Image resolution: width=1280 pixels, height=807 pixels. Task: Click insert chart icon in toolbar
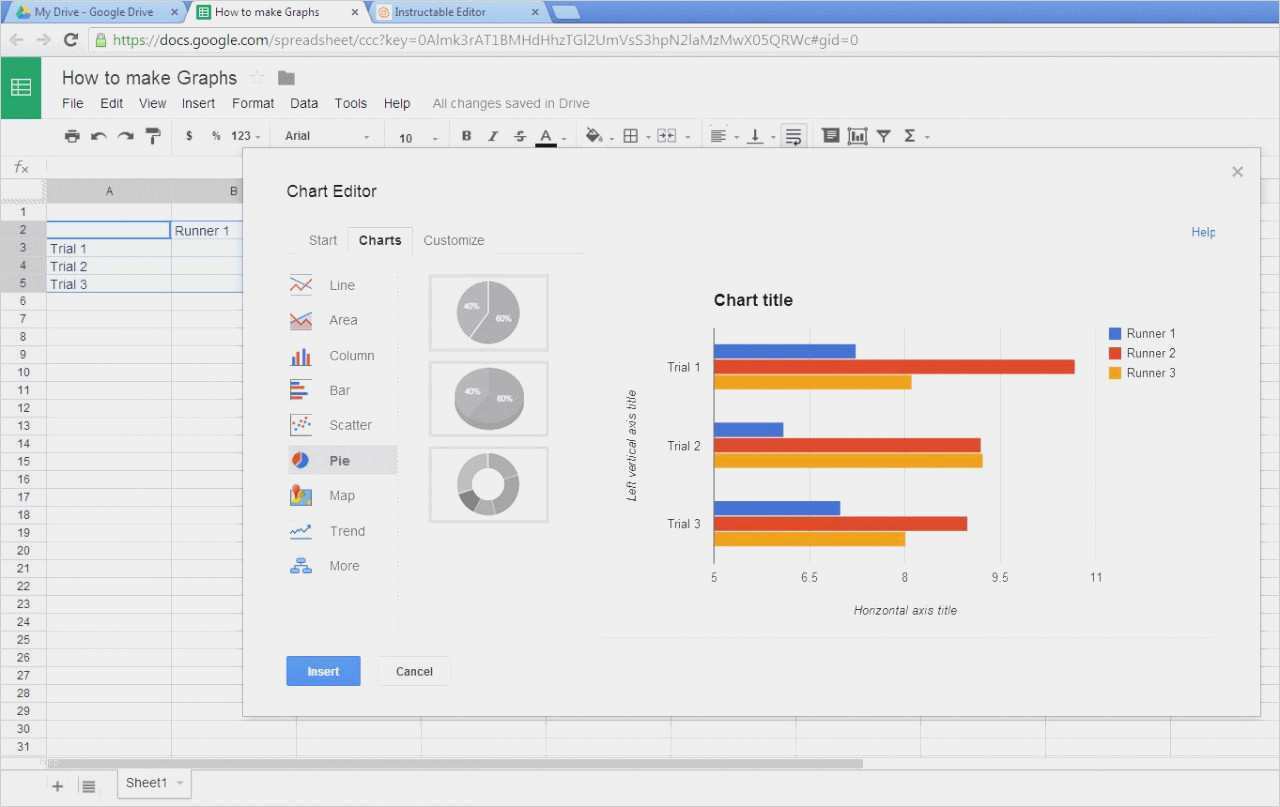coord(857,136)
